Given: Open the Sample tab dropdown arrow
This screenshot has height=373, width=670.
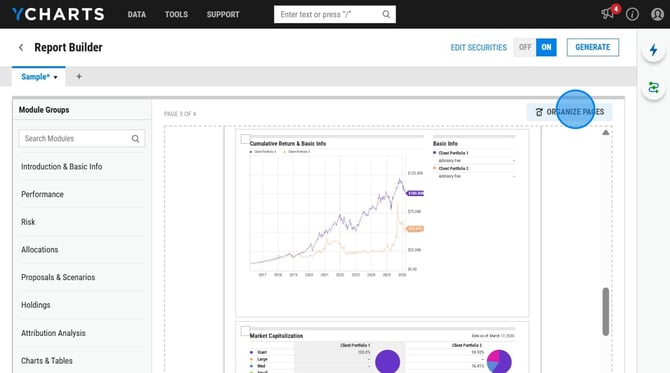Looking at the screenshot, I should pos(56,77).
